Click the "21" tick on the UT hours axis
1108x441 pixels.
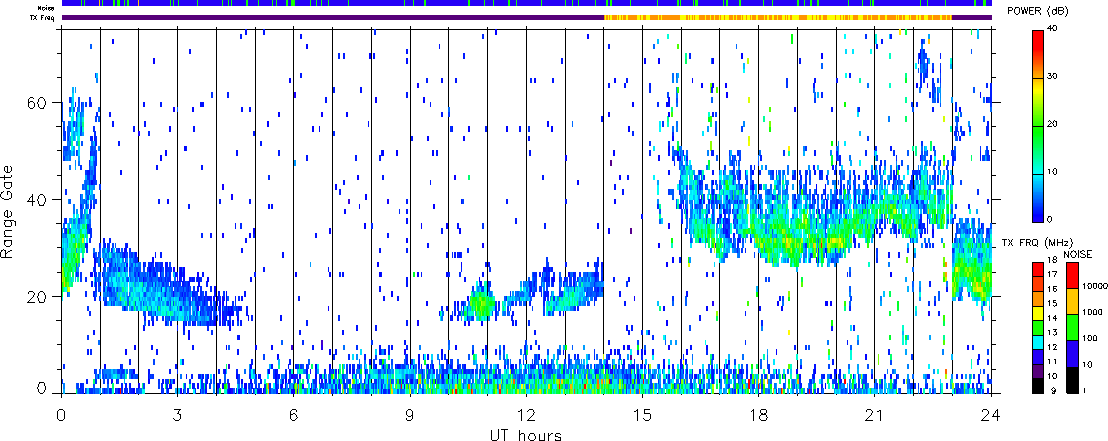click(x=875, y=413)
